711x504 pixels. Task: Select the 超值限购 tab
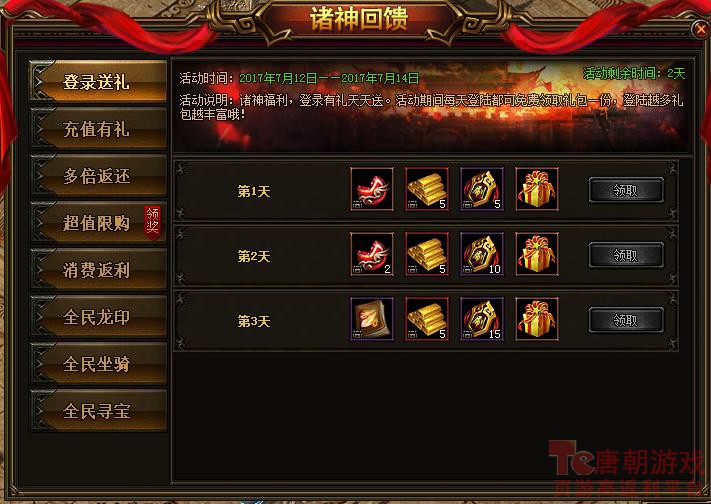[x=98, y=223]
